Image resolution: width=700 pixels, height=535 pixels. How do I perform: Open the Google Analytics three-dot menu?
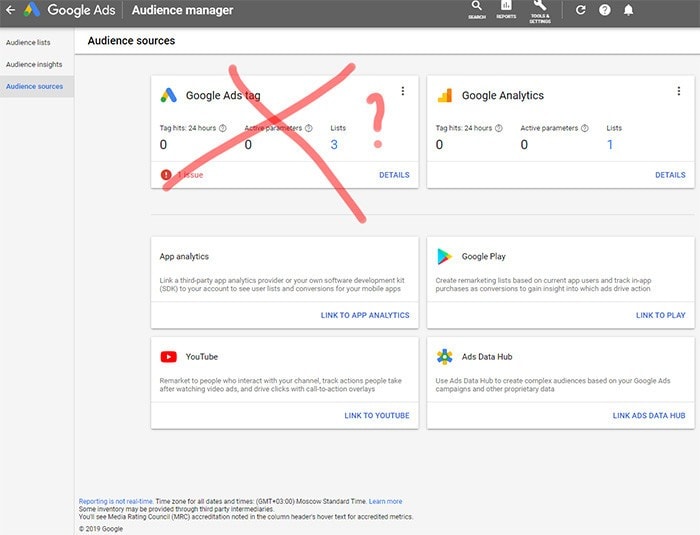(x=679, y=91)
